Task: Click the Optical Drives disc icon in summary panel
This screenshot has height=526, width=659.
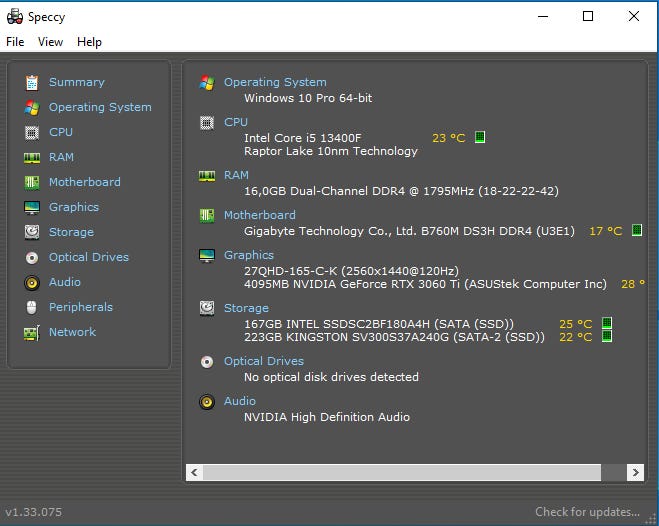Action: (x=207, y=362)
